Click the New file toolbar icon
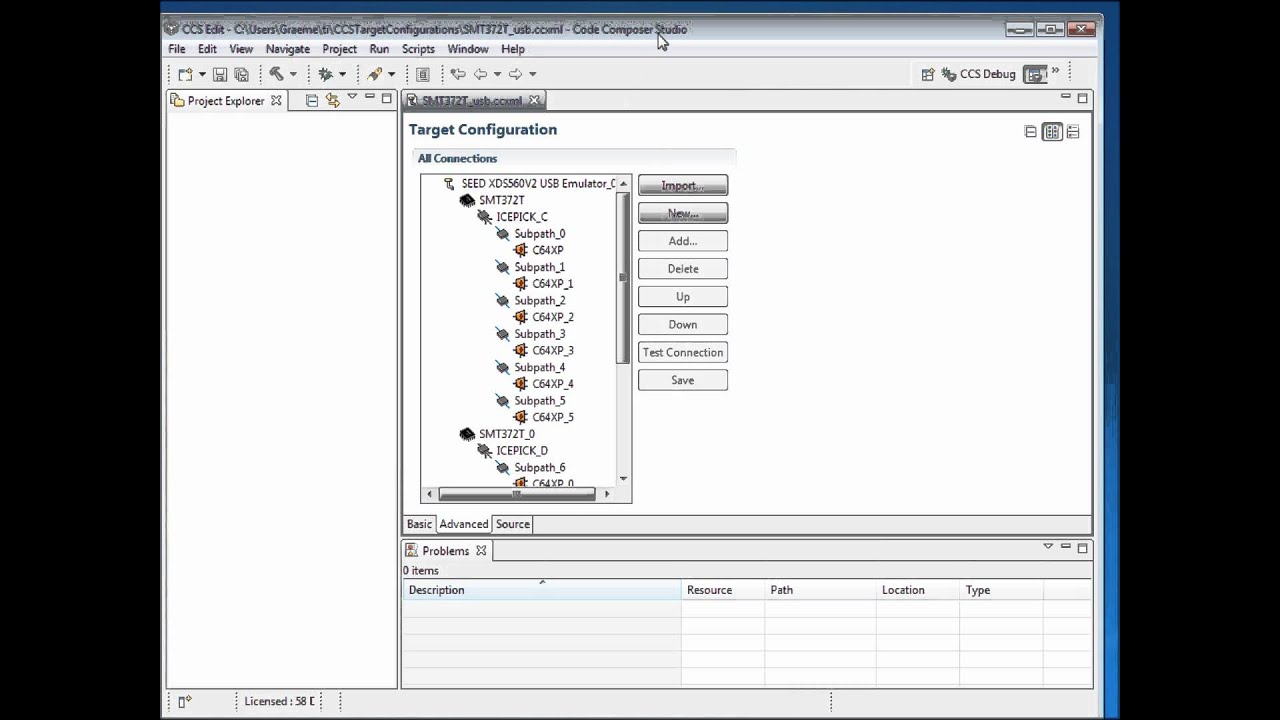Viewport: 1280px width, 720px height. 185,74
